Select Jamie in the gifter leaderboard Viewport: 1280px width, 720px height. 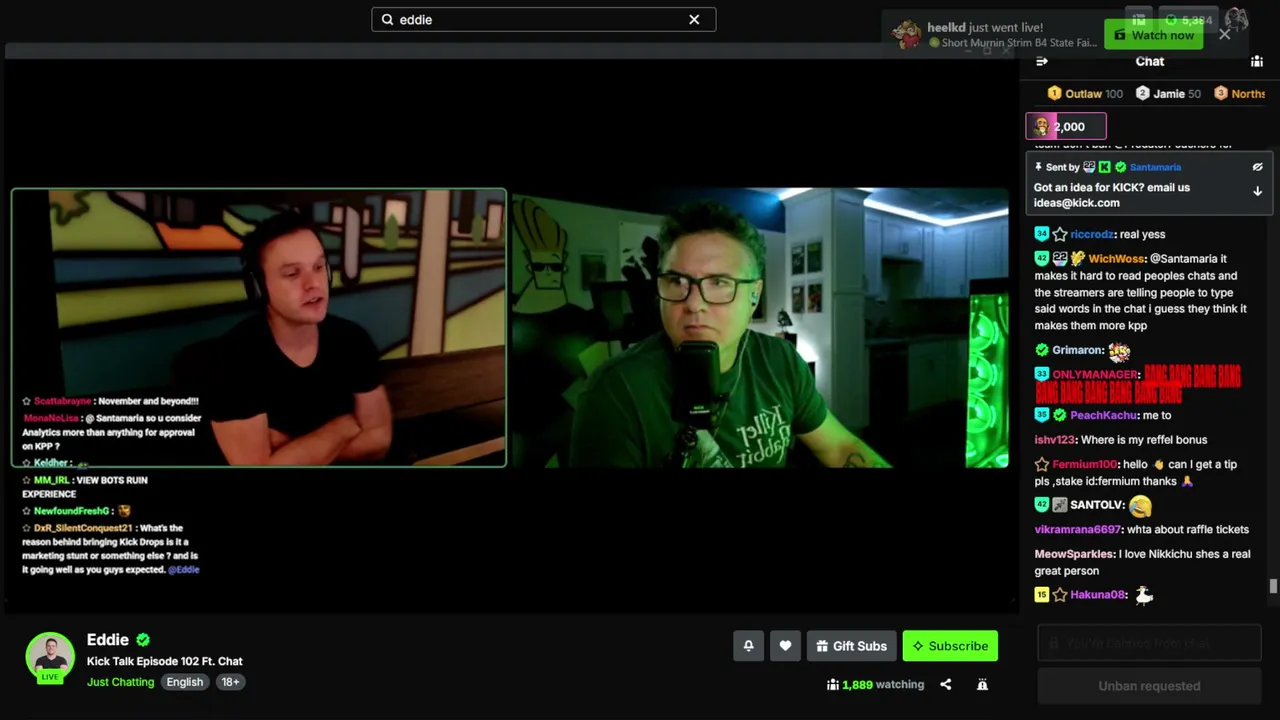1168,93
